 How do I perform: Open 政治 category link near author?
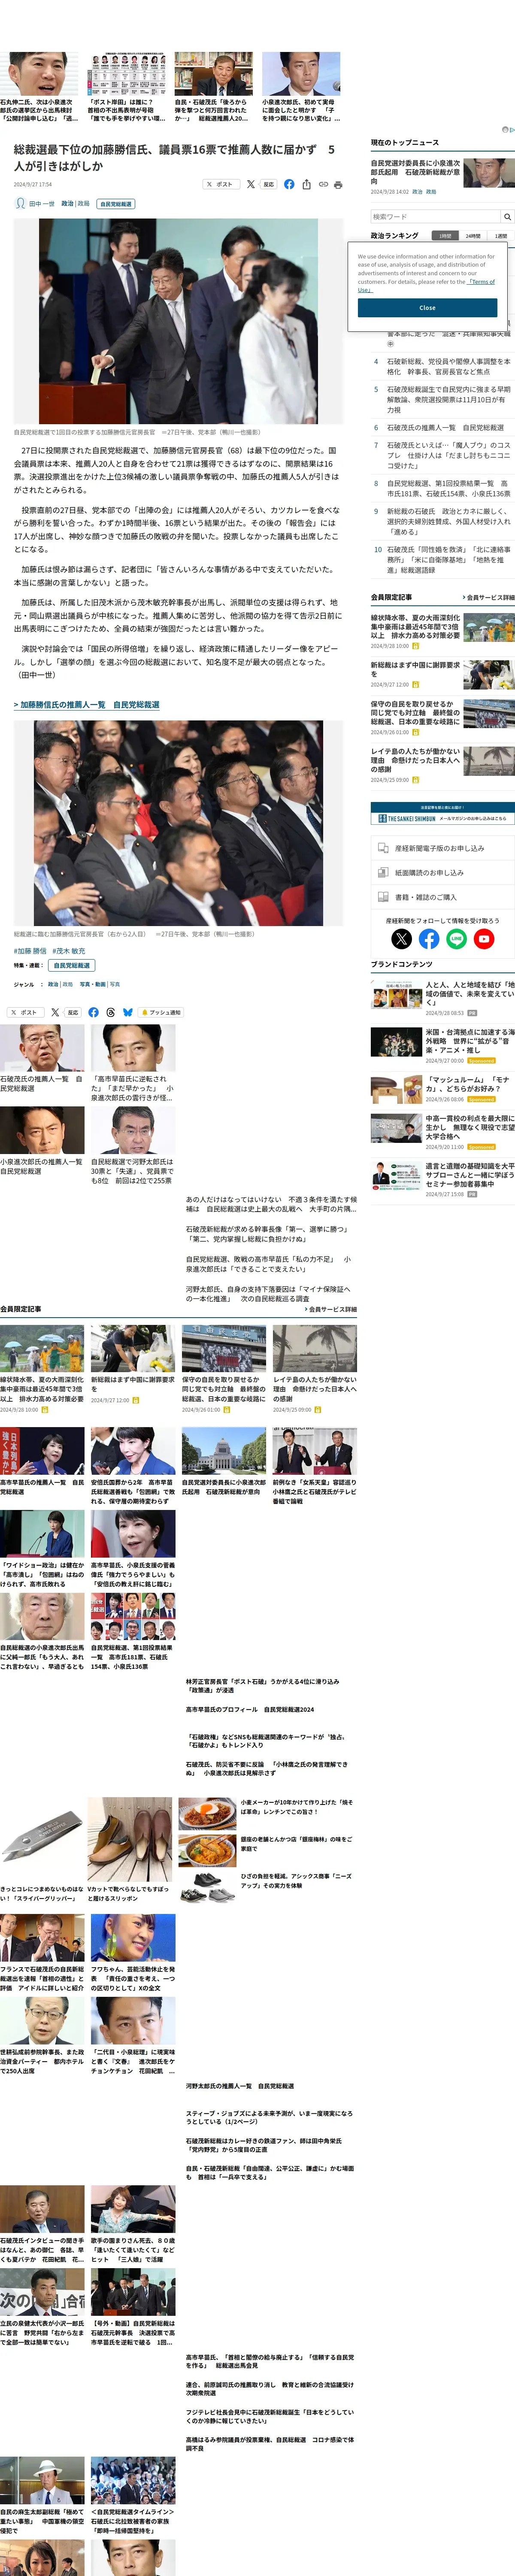tap(67, 203)
